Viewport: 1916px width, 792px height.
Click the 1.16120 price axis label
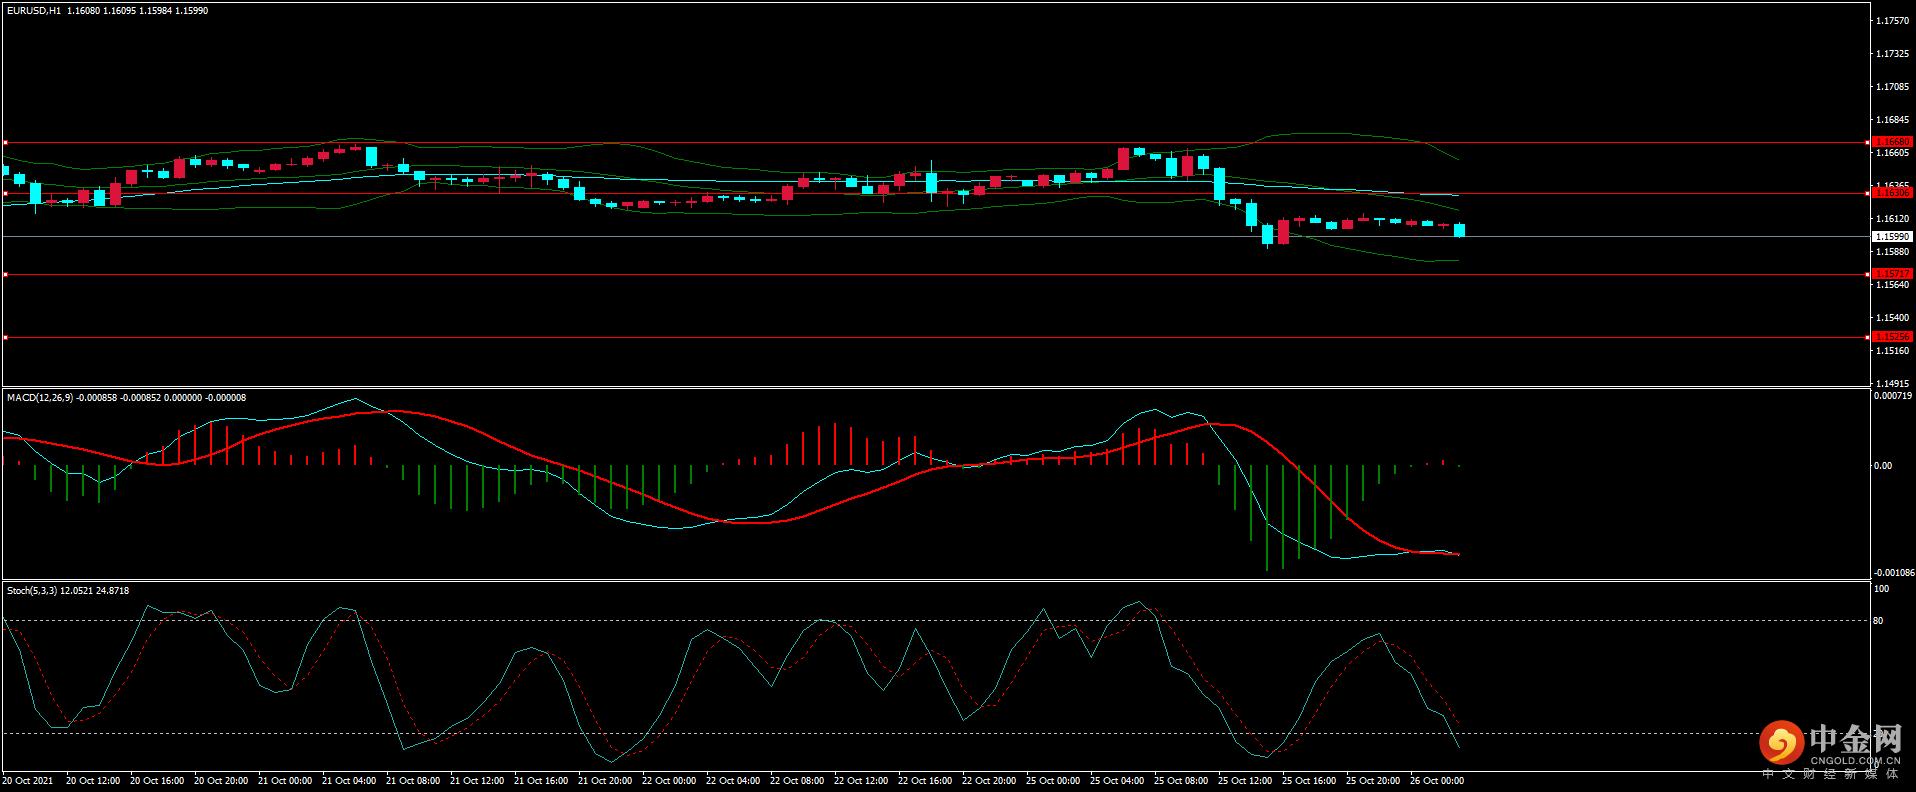1892,219
